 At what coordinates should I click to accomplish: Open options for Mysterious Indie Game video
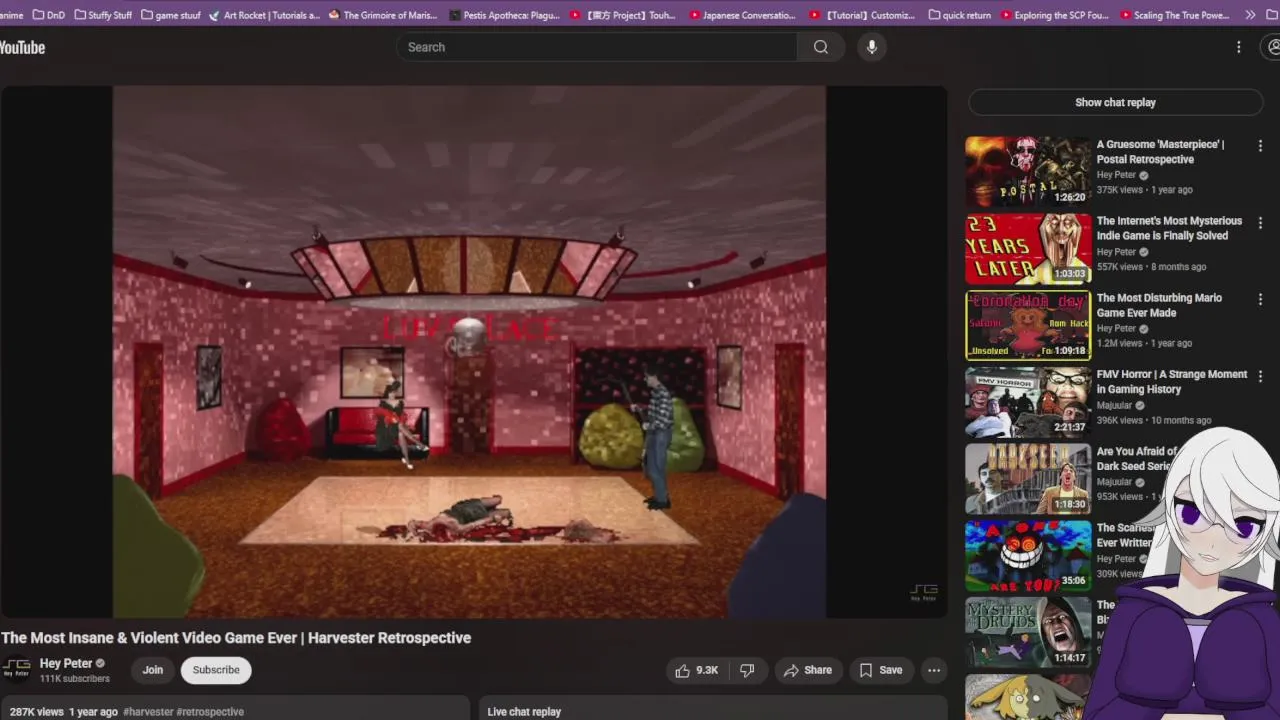point(1260,223)
